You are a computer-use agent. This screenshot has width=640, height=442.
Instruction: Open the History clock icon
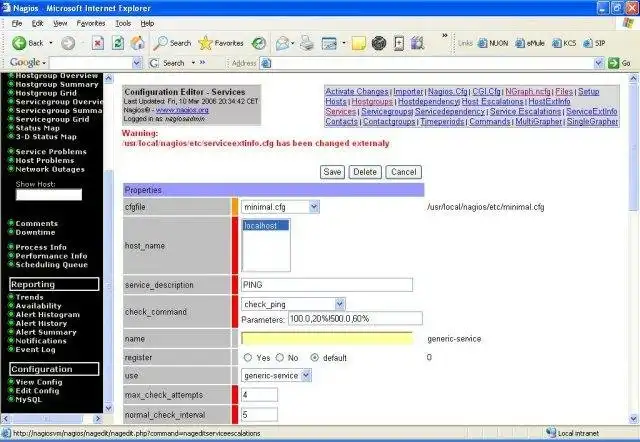pos(259,43)
